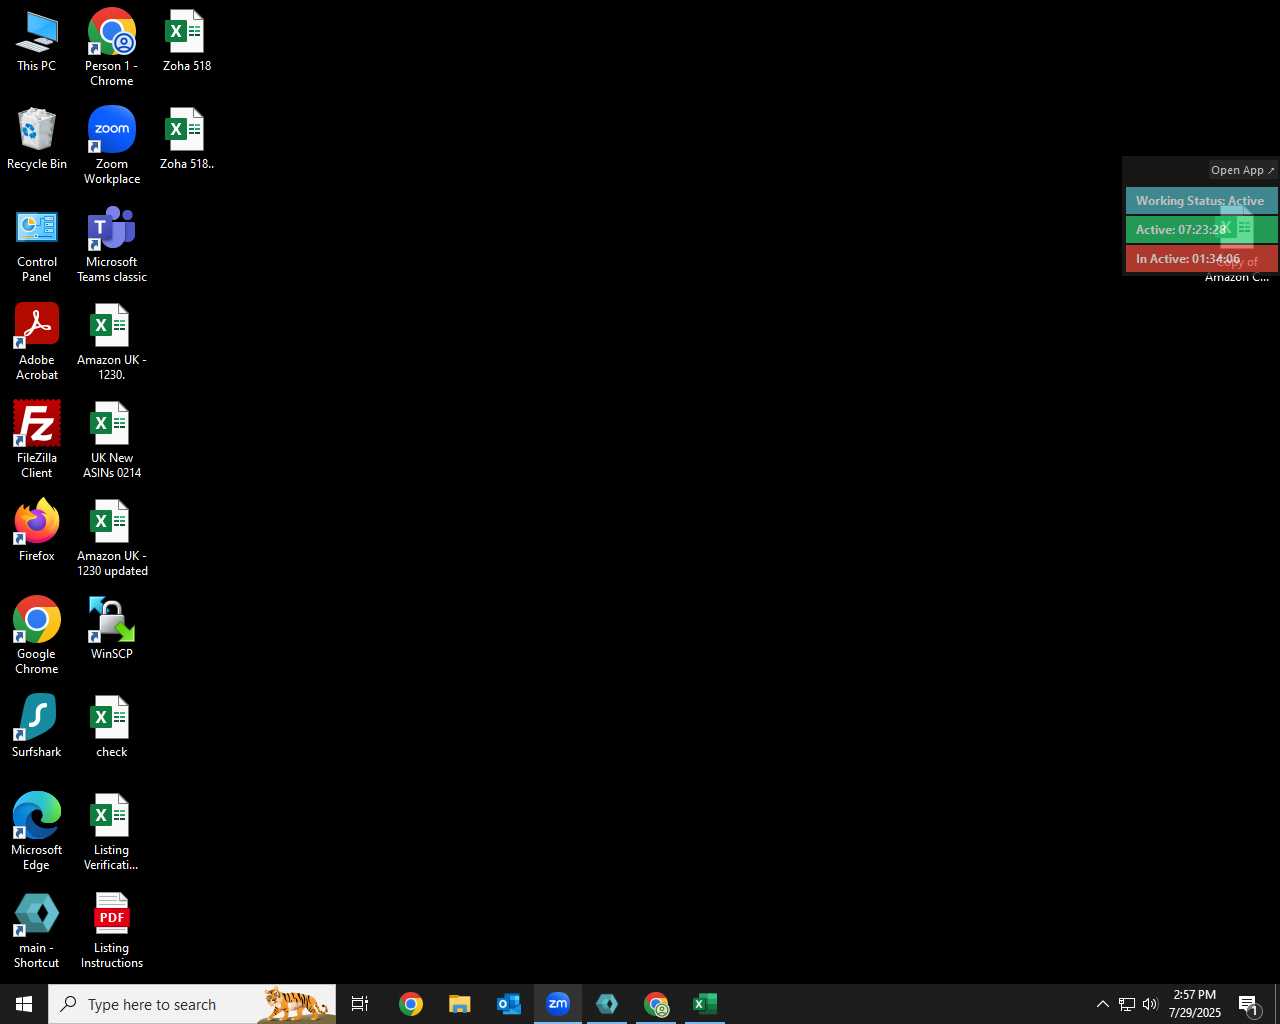Click the taskbar search box

(x=192, y=1004)
